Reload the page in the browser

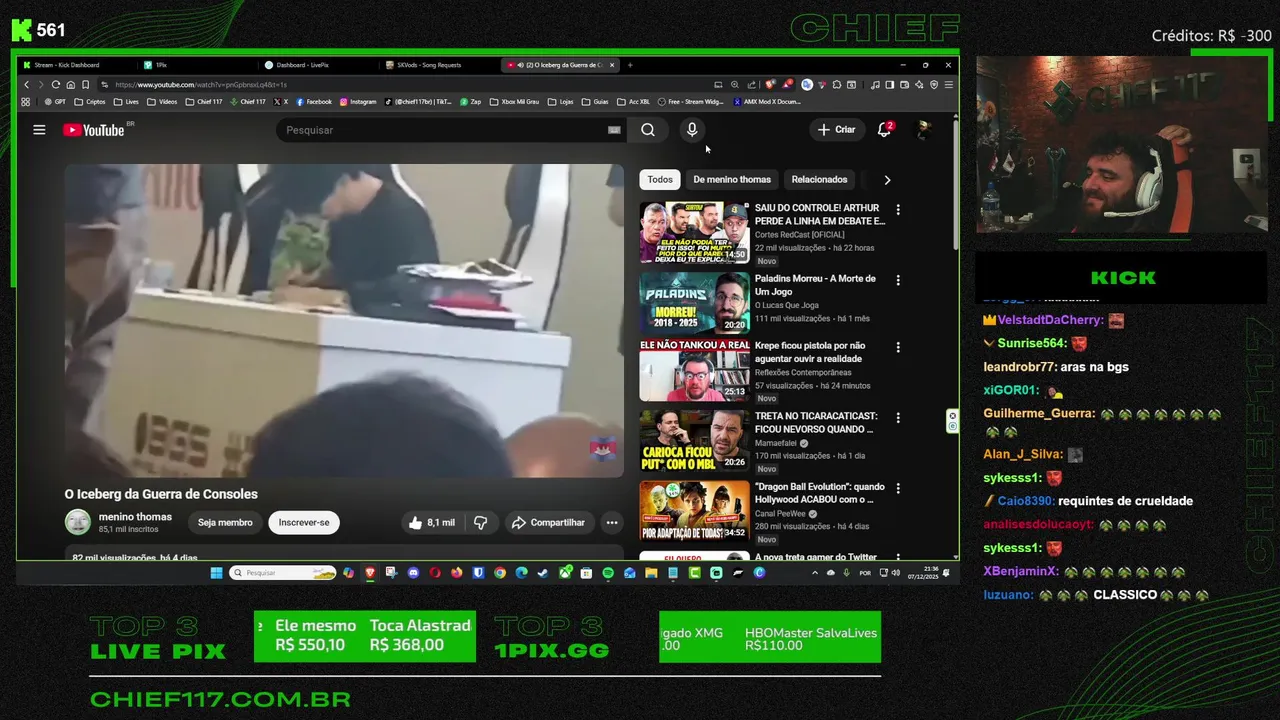[56, 85]
